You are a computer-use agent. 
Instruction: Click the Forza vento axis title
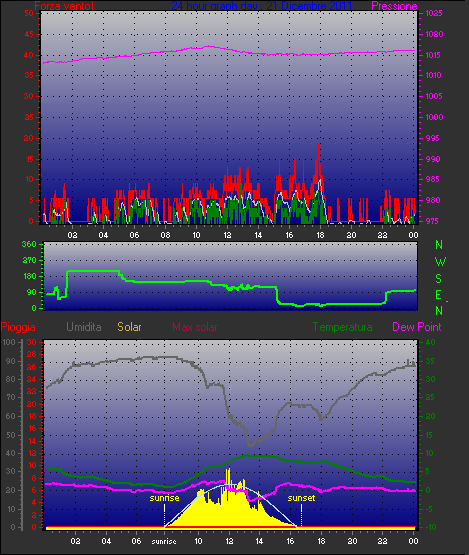64,6
